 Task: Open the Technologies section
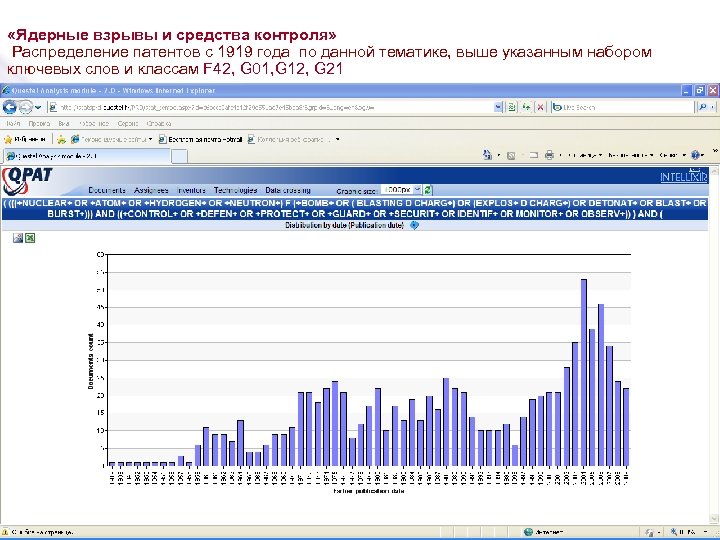coord(235,190)
